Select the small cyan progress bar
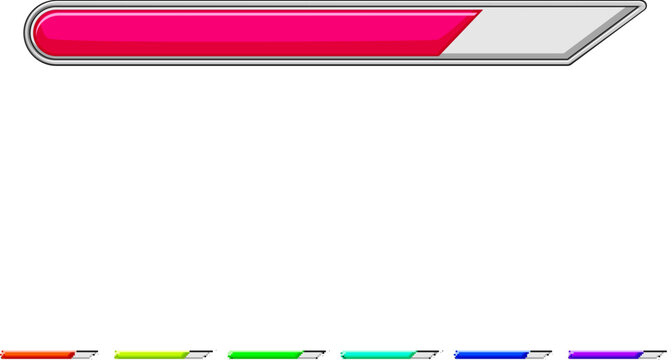This screenshot has height=360, width=672. tap(390, 354)
